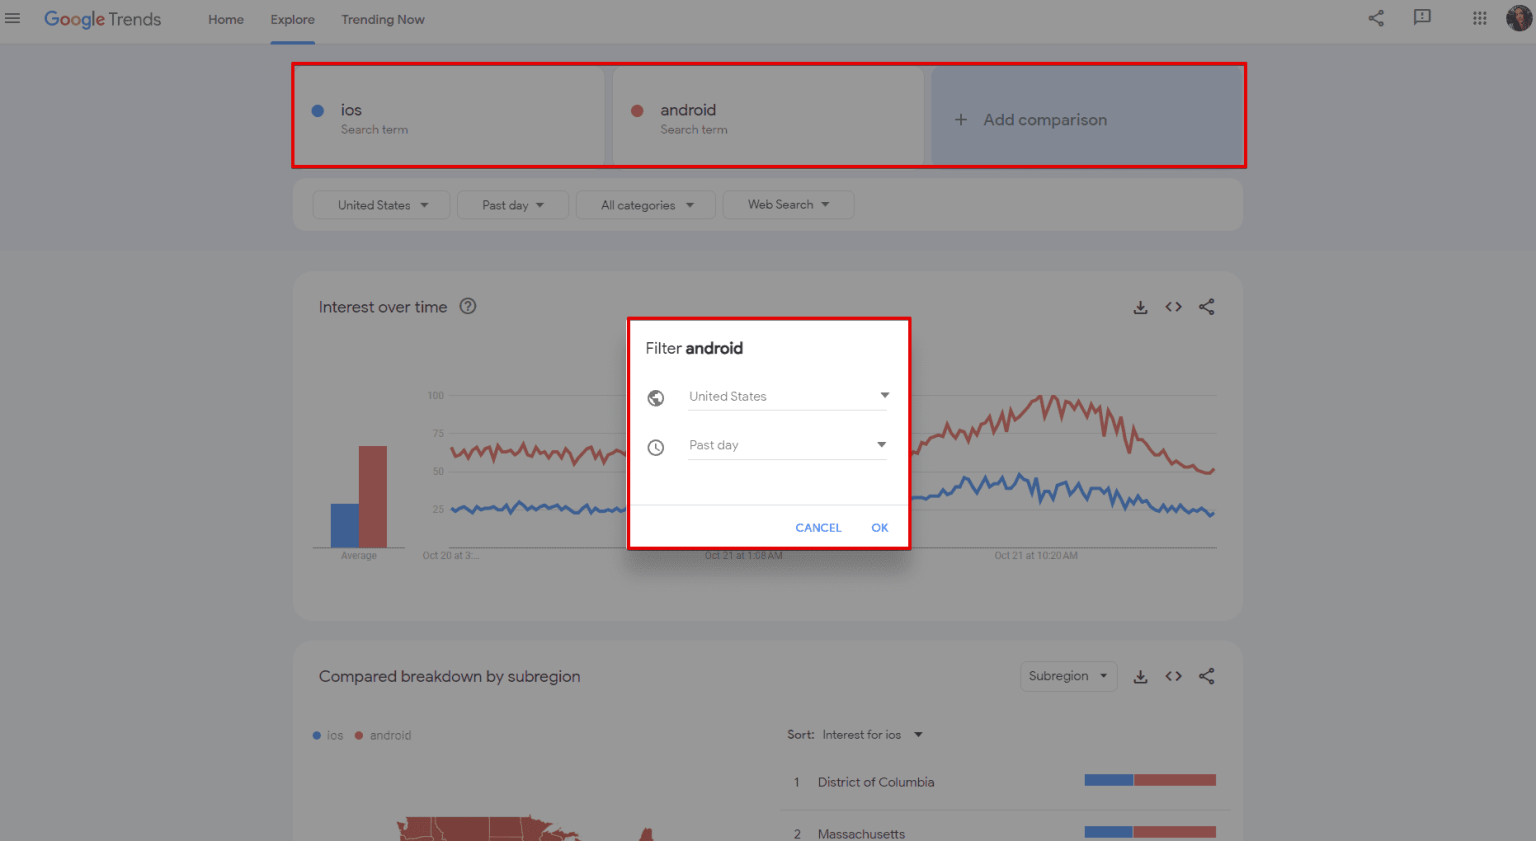This screenshot has height=841, width=1536.
Task: Open the embed code for Interest over time
Action: coord(1173,307)
